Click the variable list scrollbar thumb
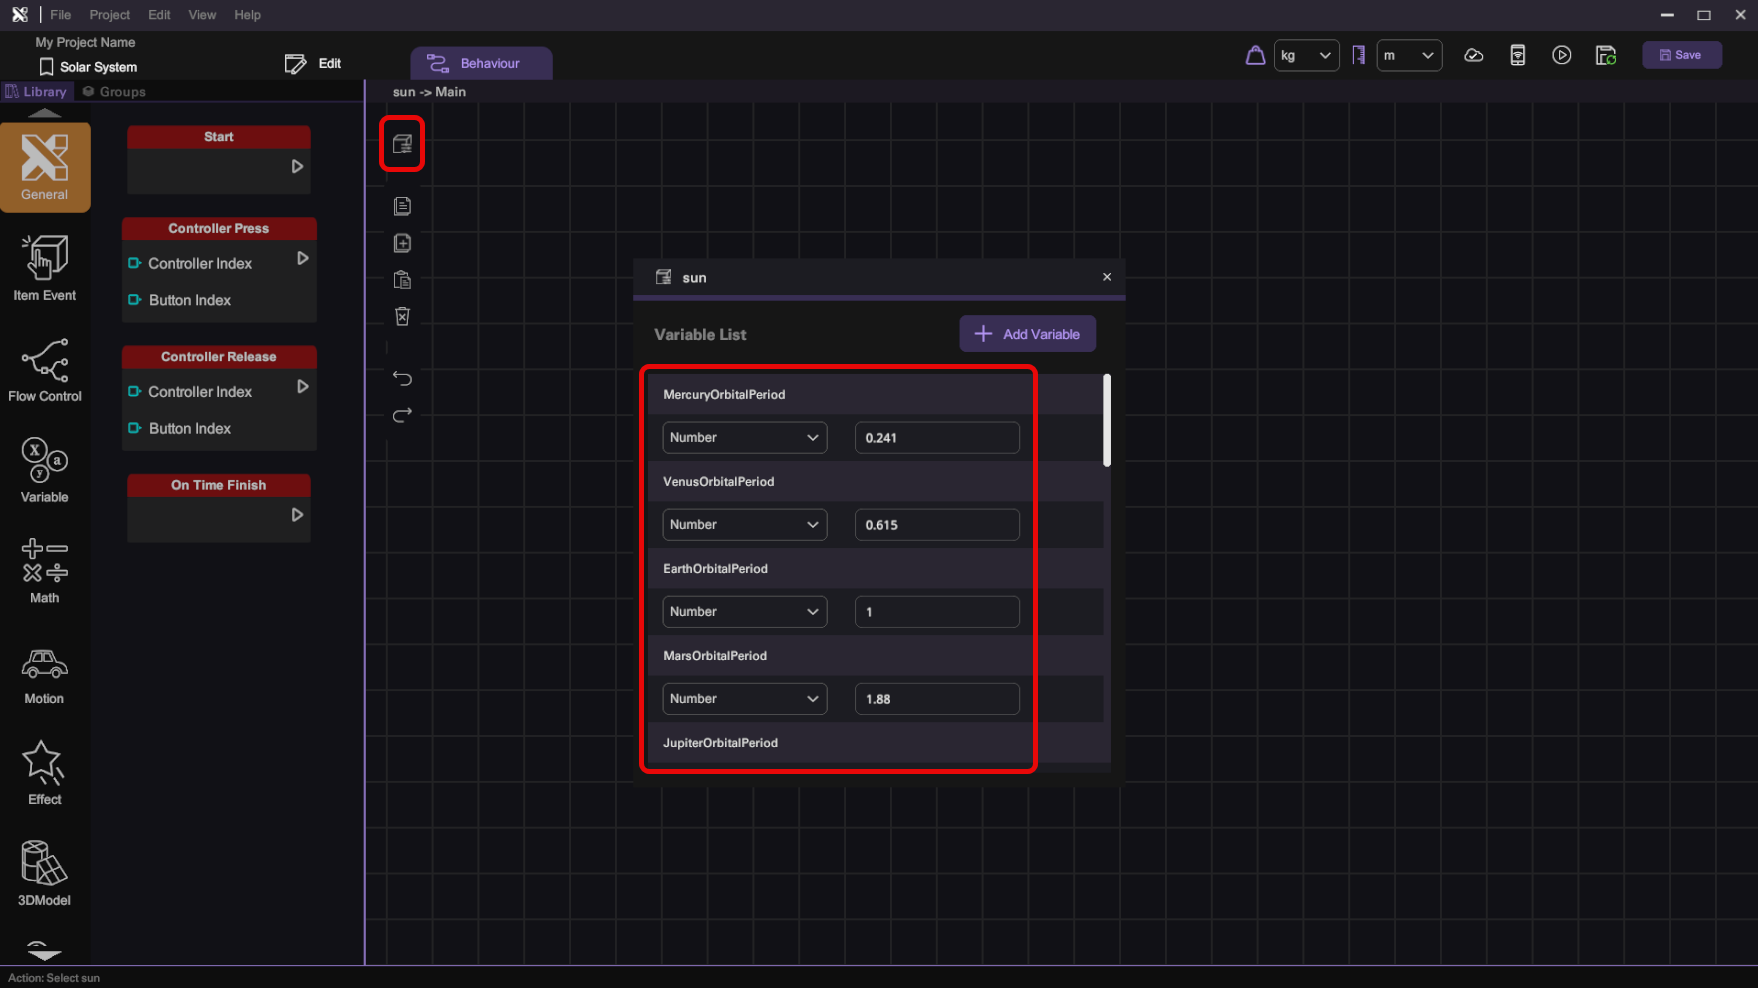Viewport: 1758px width, 988px height. [1107, 420]
